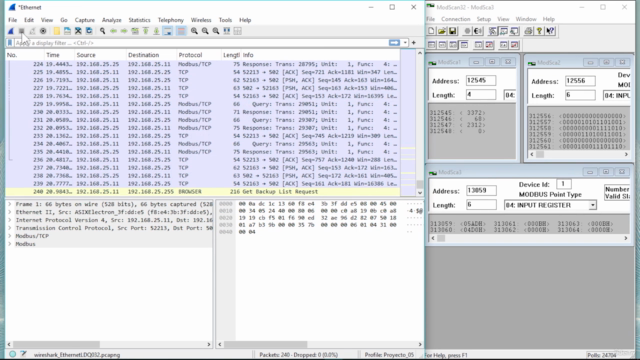Click the Length field in ModSca3

481,205
